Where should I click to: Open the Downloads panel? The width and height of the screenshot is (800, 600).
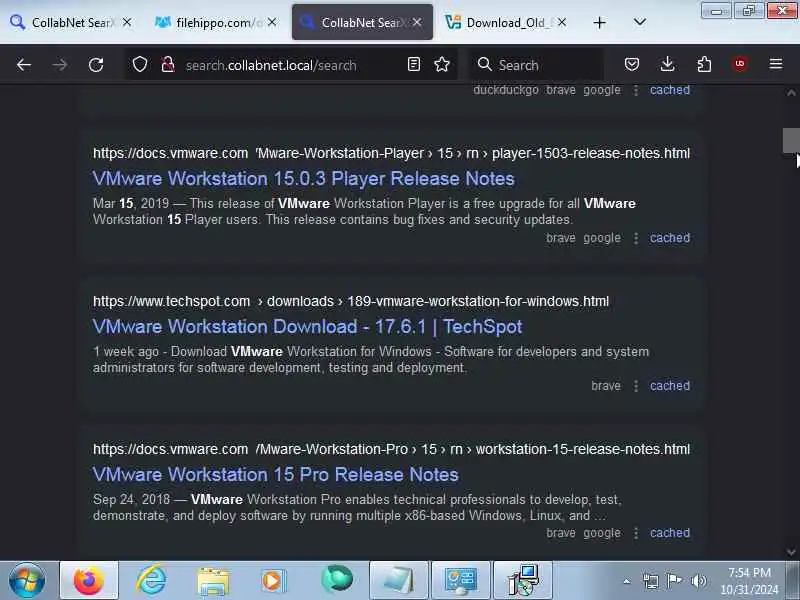pyautogui.click(x=667, y=64)
